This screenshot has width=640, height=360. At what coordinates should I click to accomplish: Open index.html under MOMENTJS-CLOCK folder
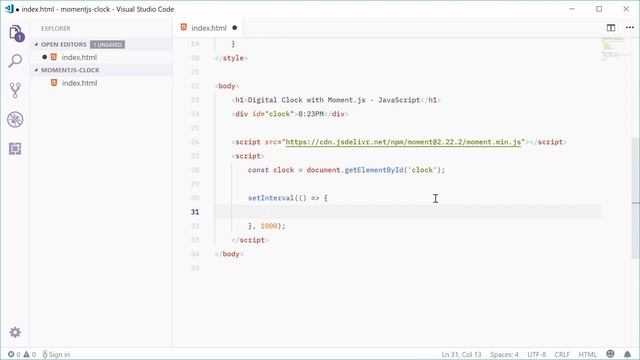pyautogui.click(x=79, y=83)
